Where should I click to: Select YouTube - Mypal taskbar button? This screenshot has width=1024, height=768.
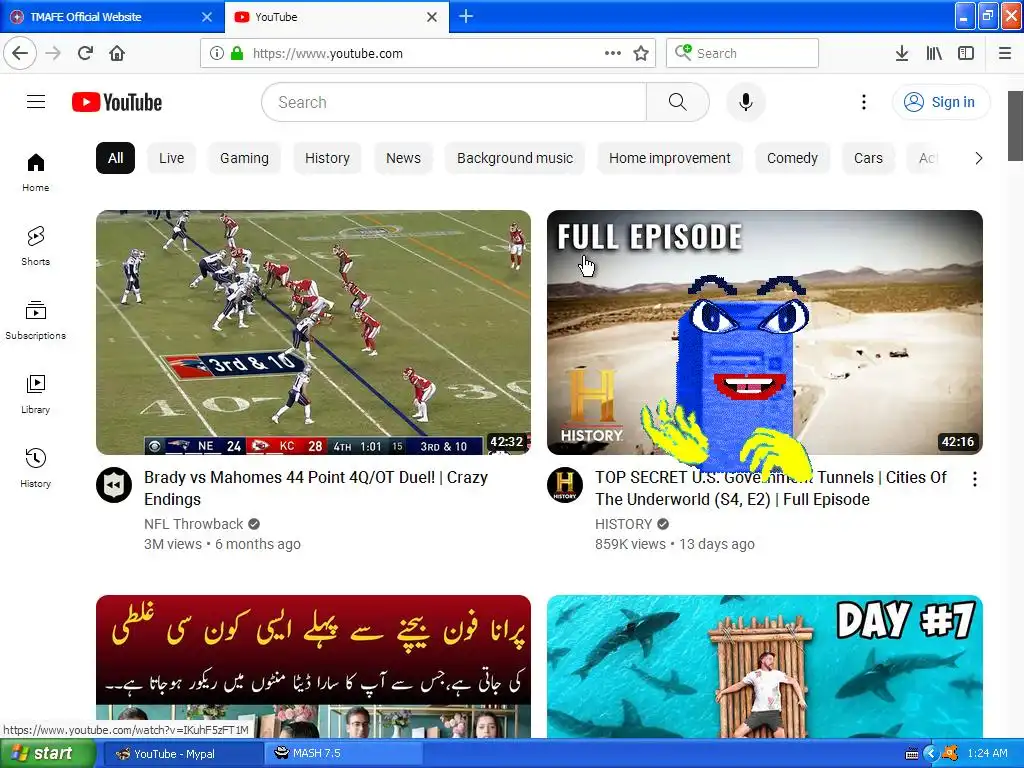click(183, 754)
